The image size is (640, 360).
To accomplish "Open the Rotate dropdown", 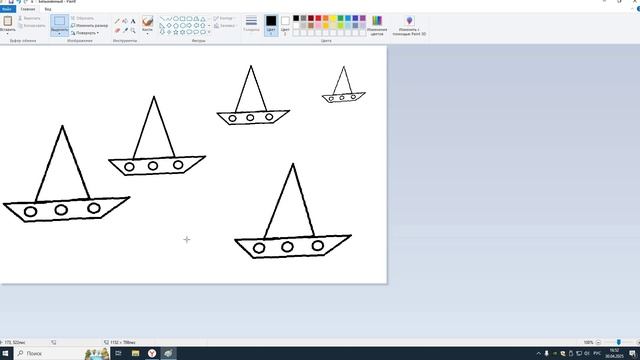I will click(85, 33).
